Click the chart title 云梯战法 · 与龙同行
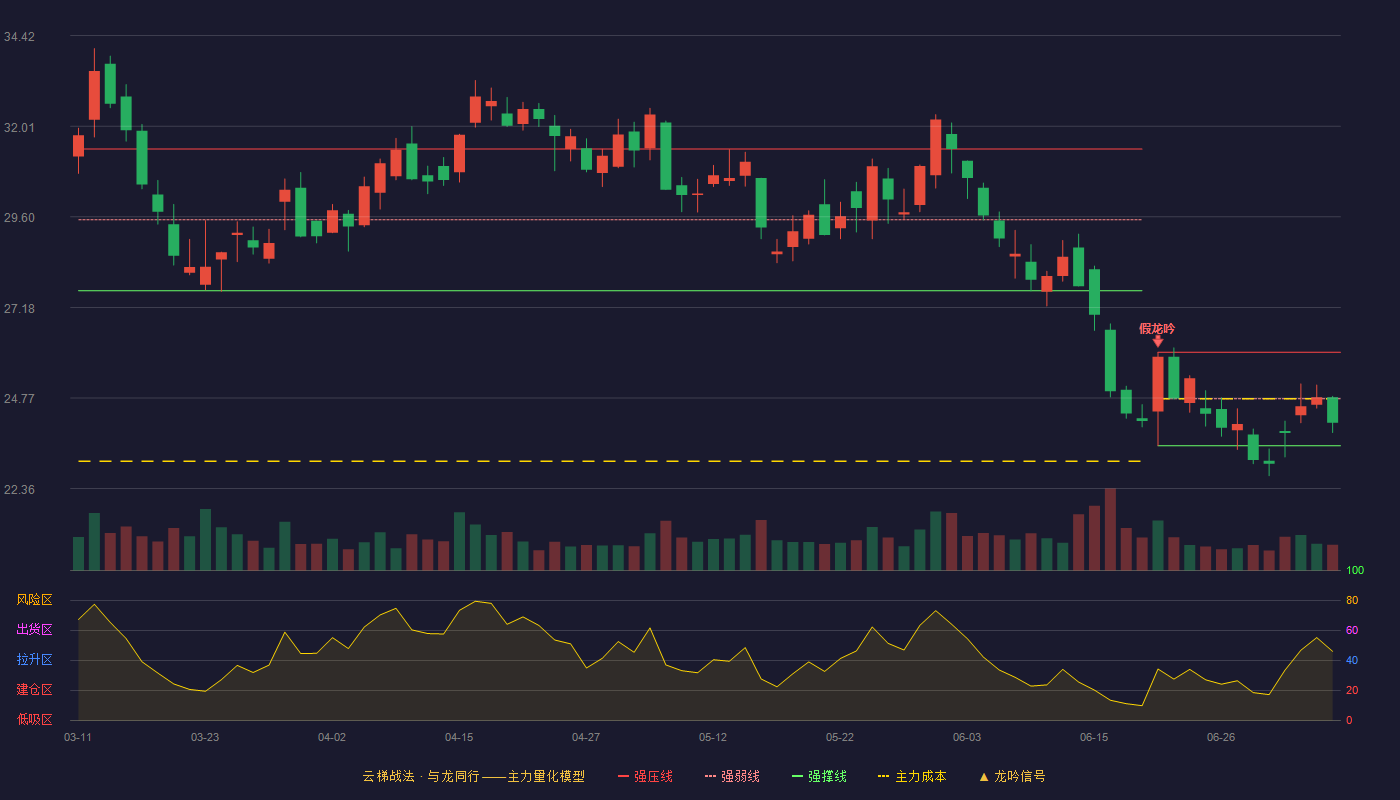The width and height of the screenshot is (1400, 800). point(421,776)
